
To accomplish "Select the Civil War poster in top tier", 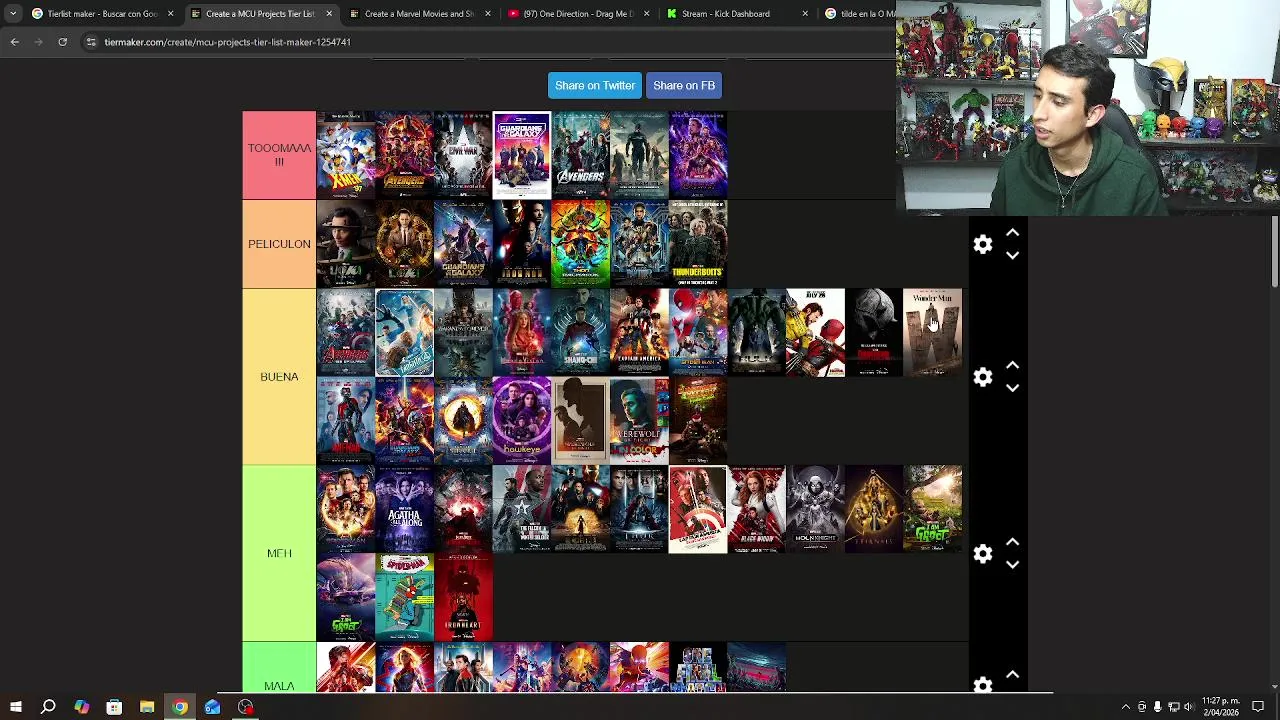I will click(463, 155).
